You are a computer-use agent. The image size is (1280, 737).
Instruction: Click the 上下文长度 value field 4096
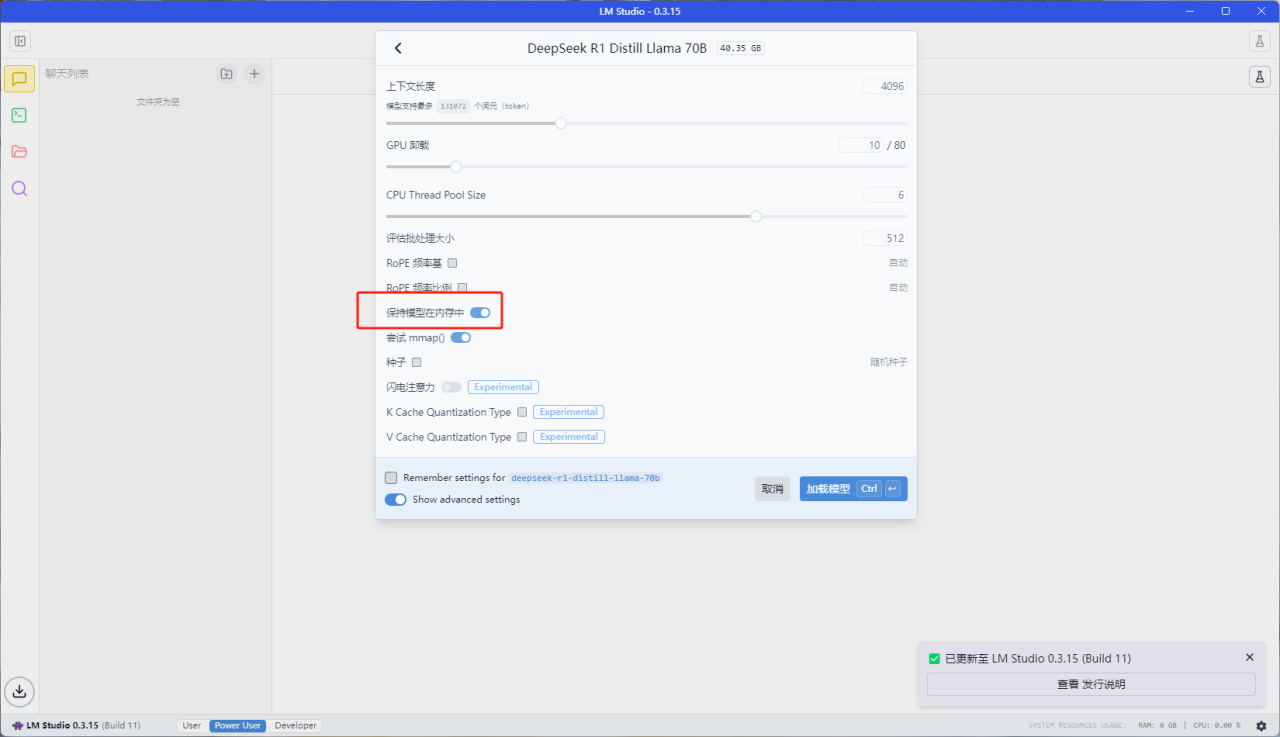(885, 86)
